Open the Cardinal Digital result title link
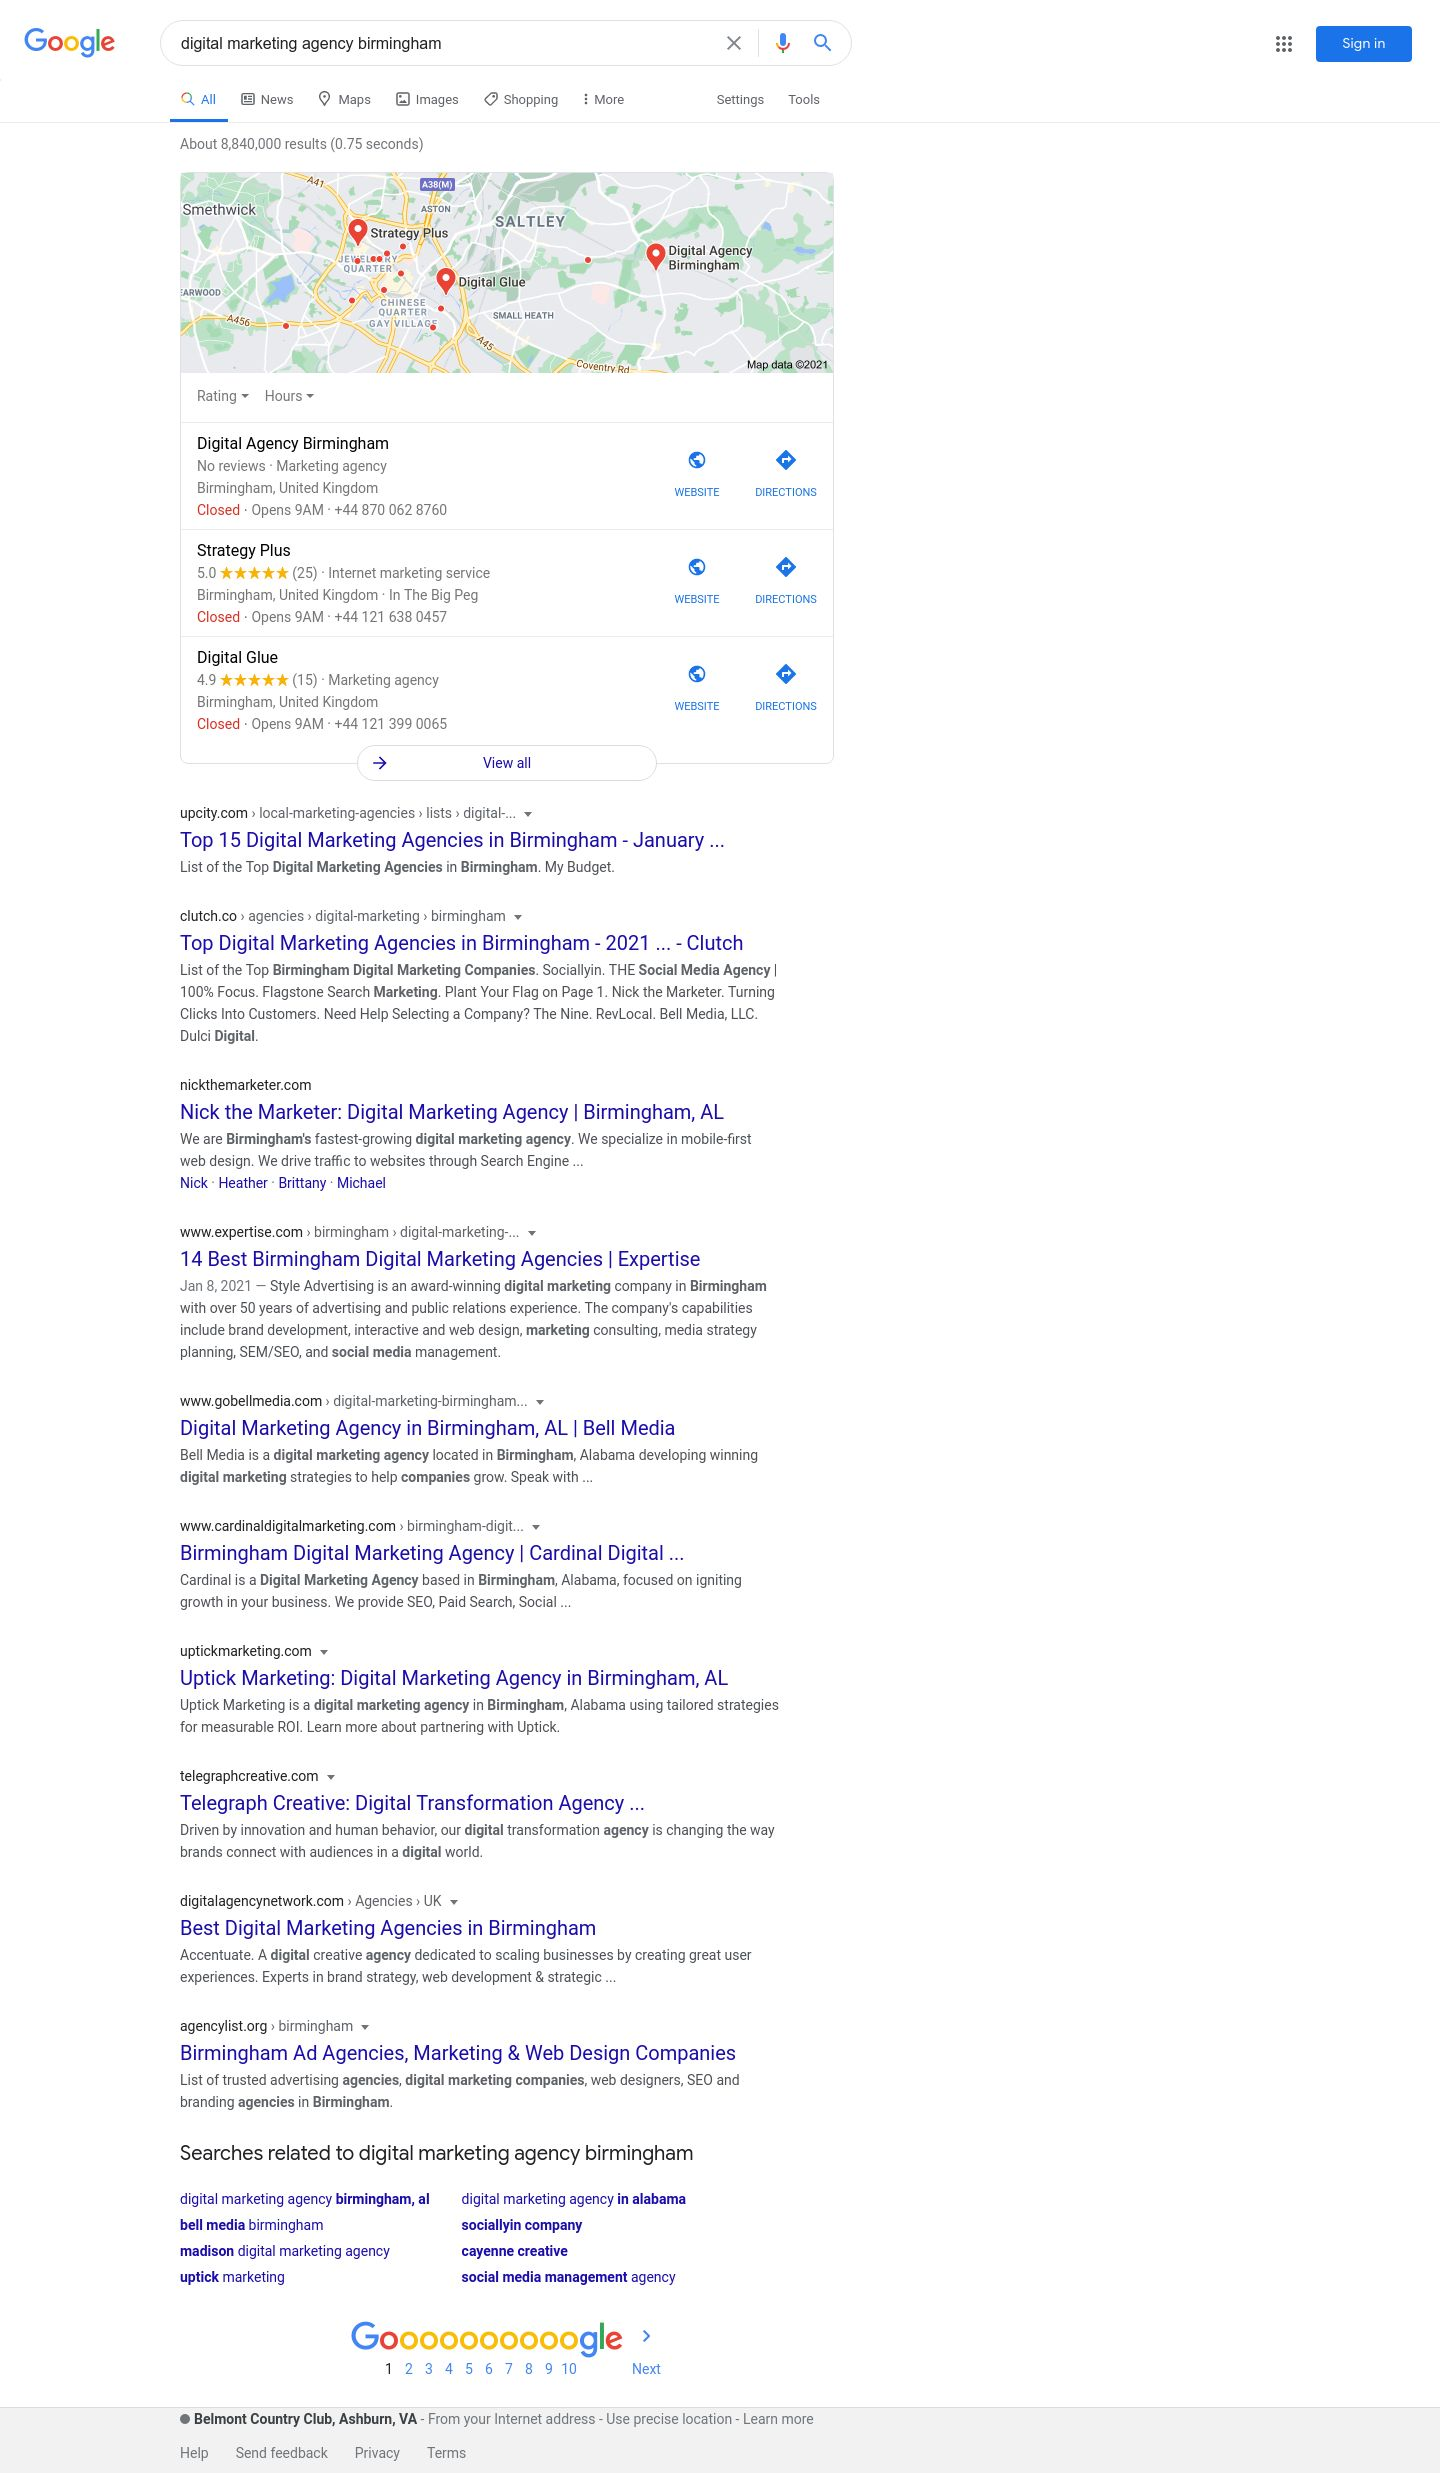1440x2473 pixels. coord(432,1553)
